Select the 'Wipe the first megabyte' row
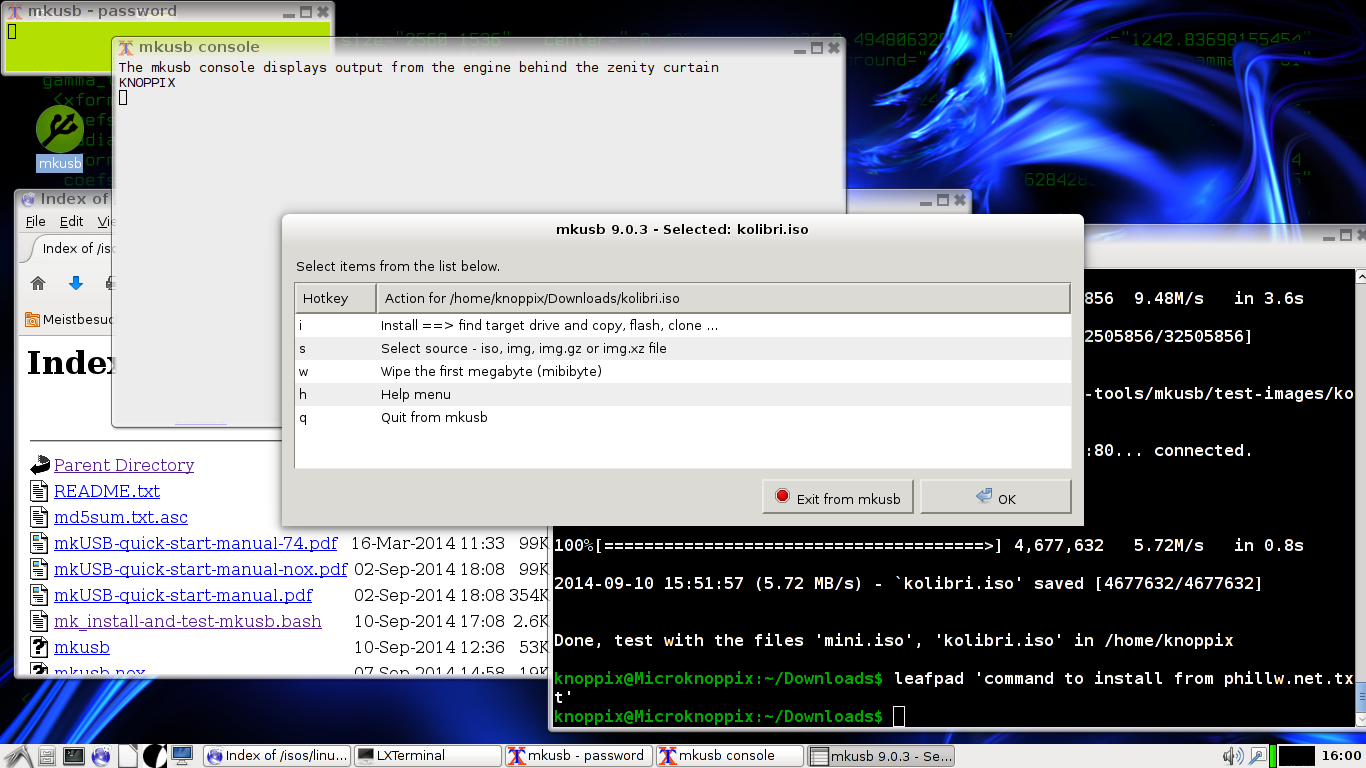 point(683,371)
